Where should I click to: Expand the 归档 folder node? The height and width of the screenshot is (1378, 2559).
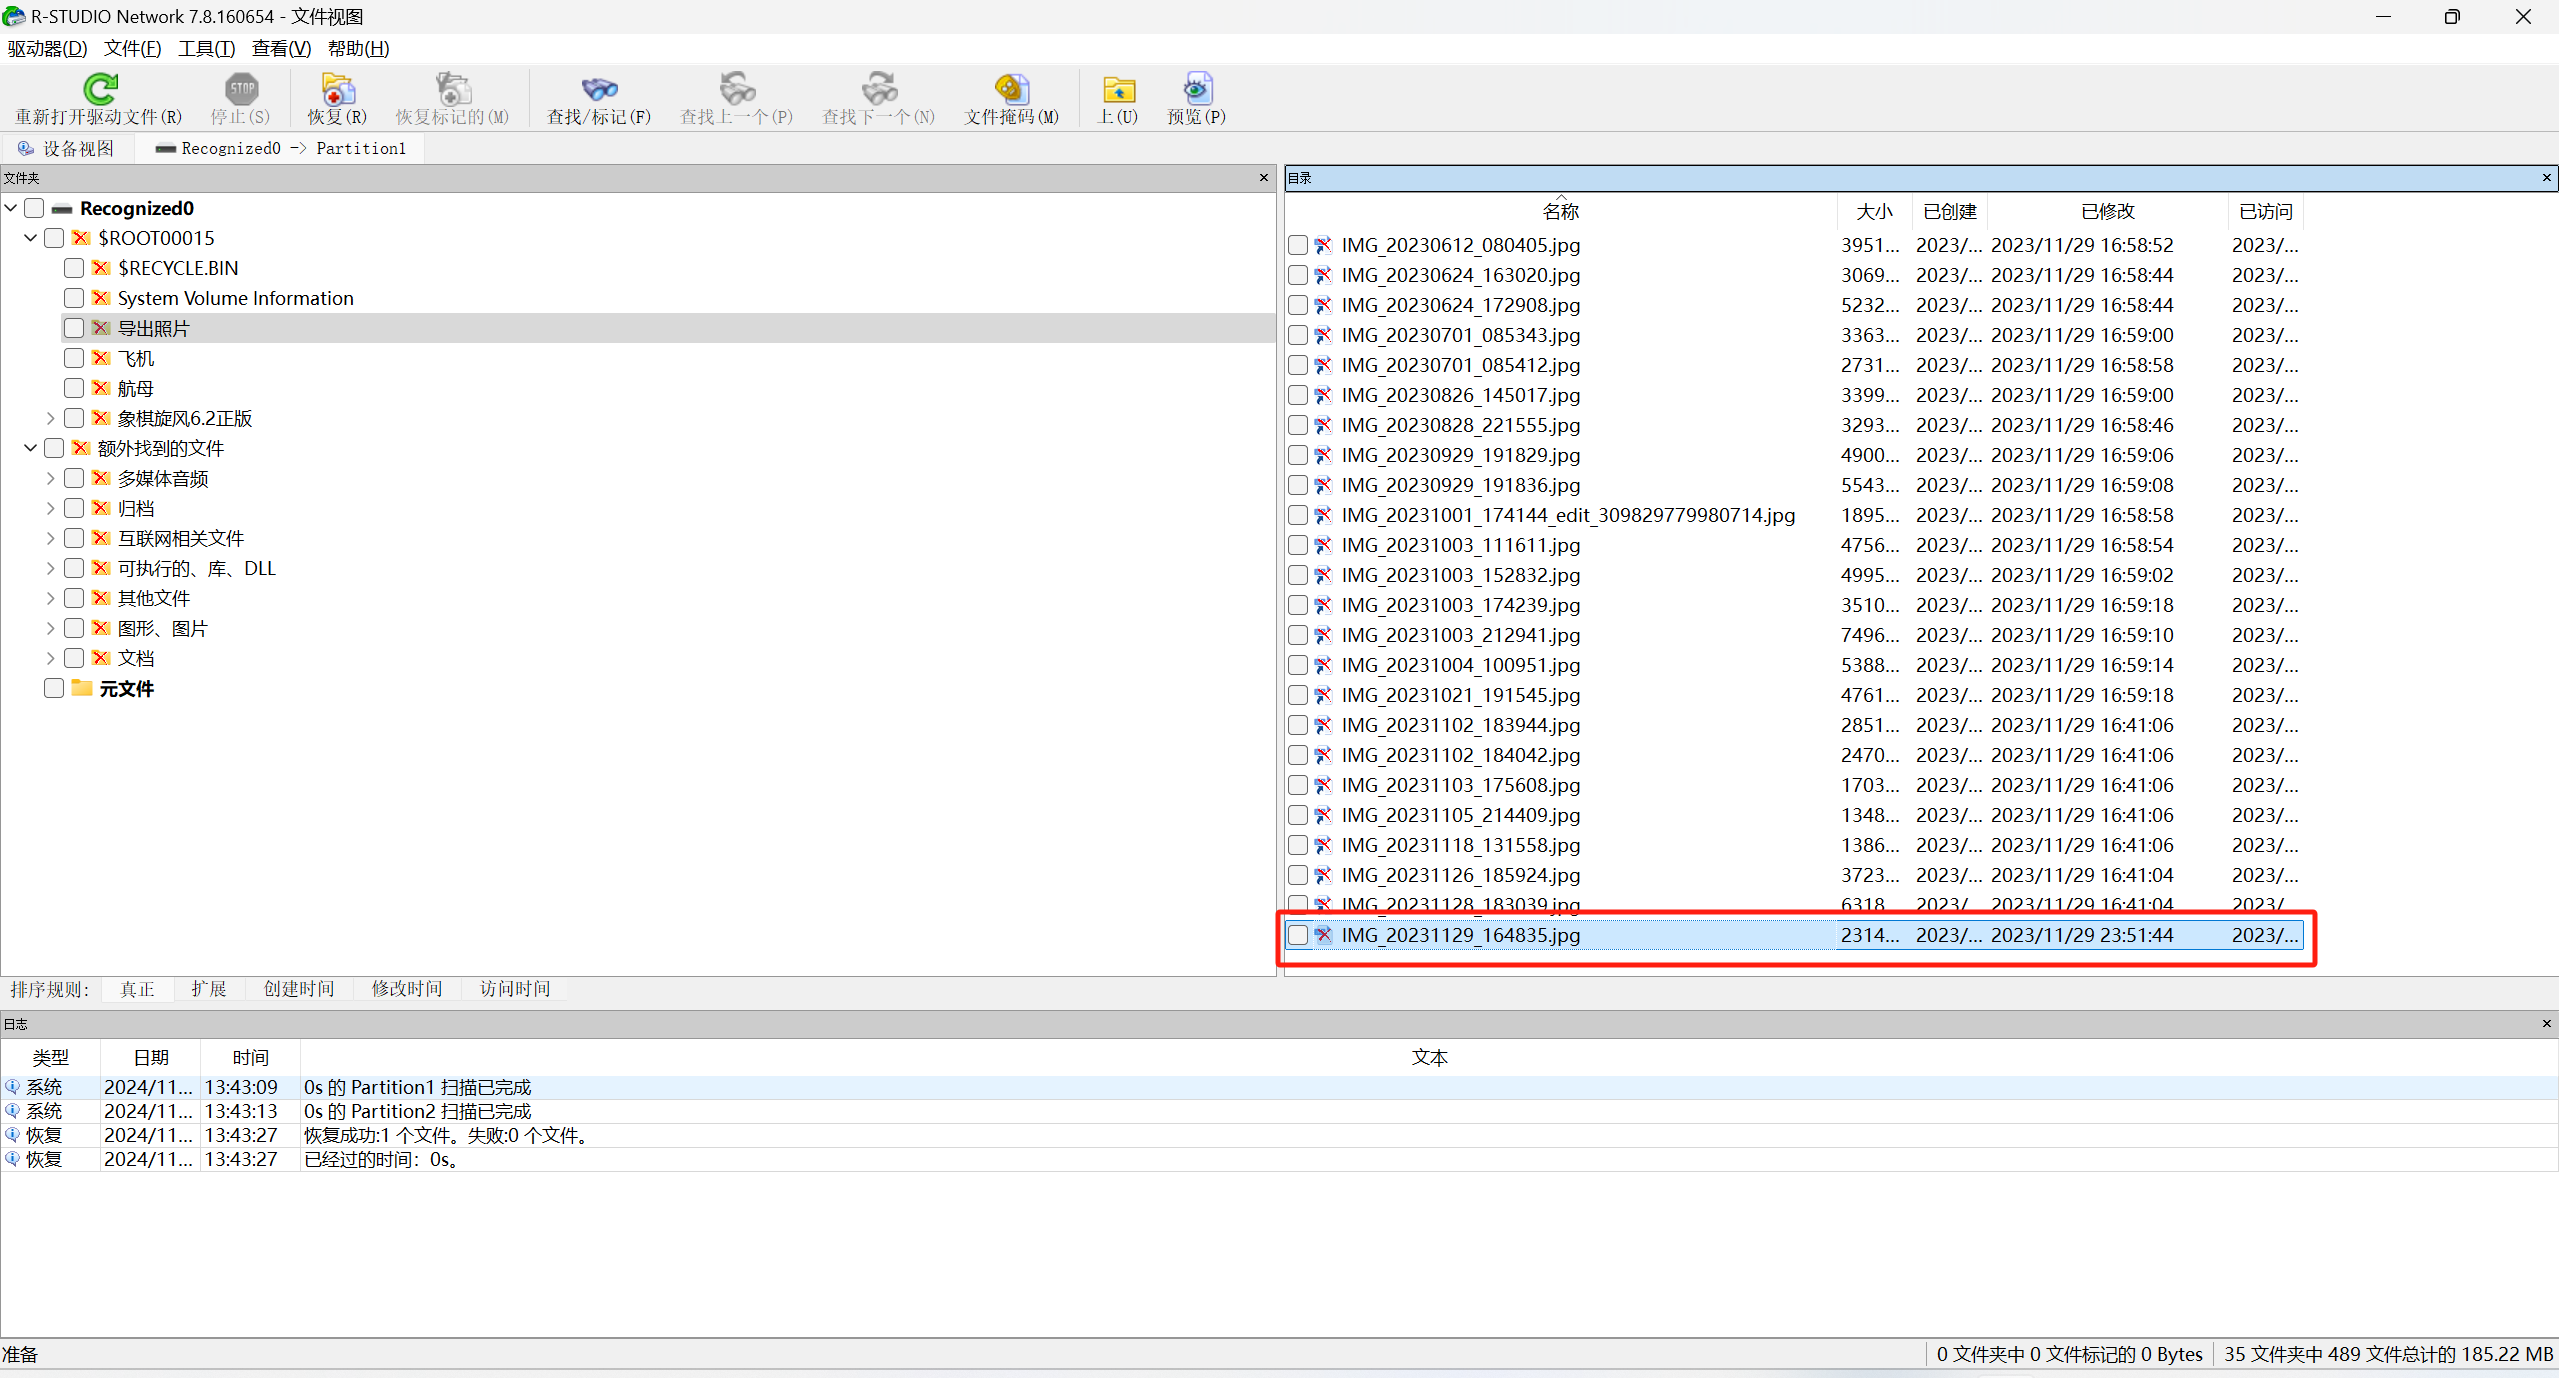51,508
